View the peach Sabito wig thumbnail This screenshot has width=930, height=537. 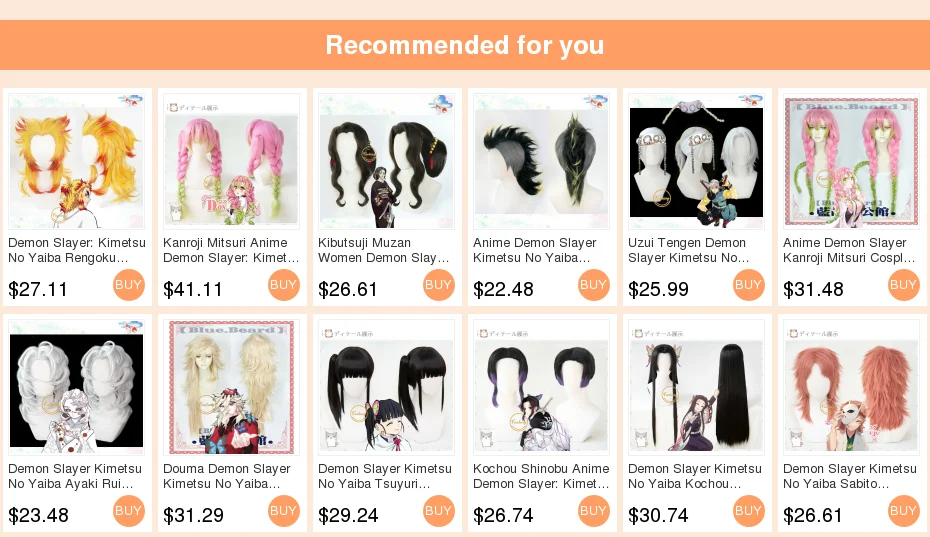coord(851,387)
